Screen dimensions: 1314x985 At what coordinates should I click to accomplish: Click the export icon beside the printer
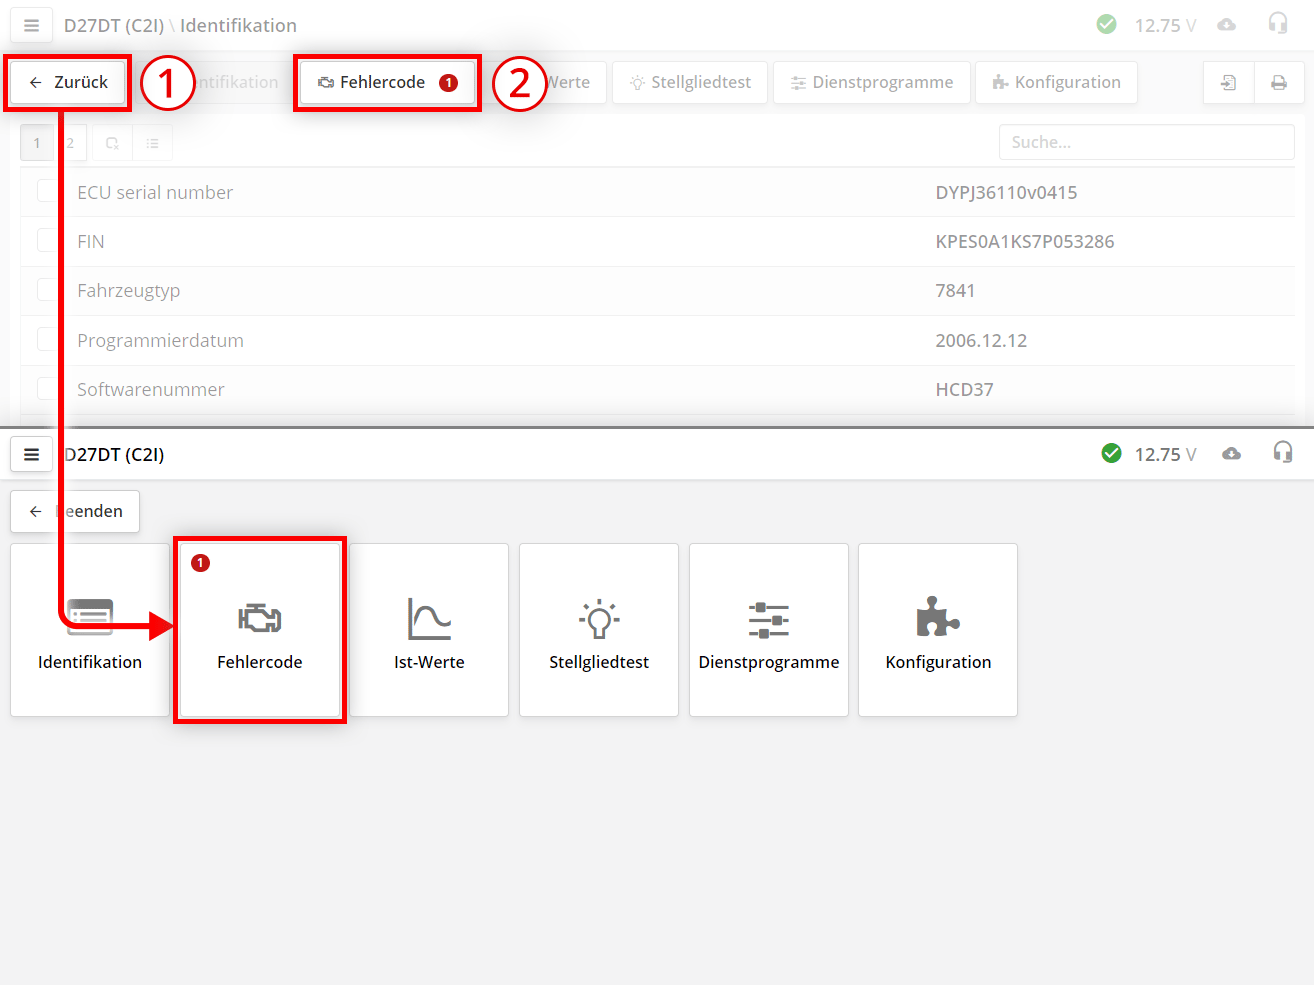(1229, 83)
